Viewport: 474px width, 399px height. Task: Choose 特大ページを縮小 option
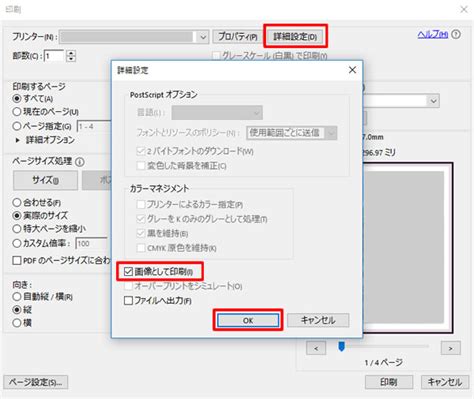tap(17, 229)
